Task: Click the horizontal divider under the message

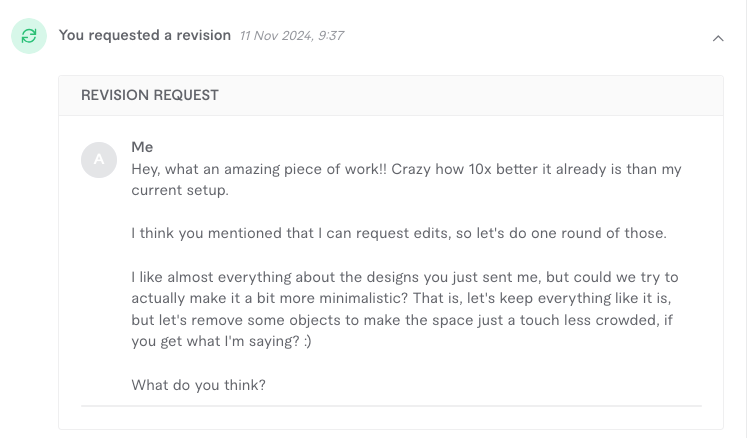Action: click(391, 406)
